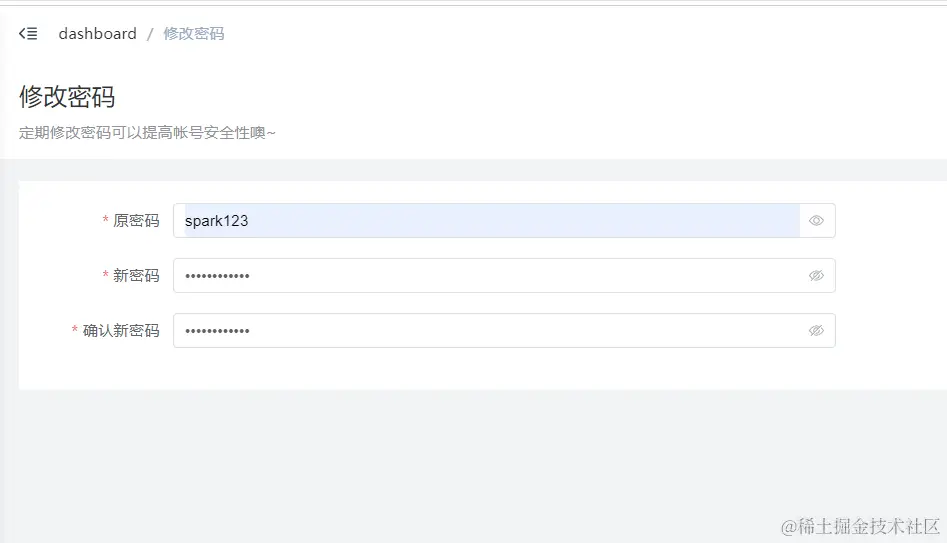
Task: Reveal the 新密码 value with its crossed-eye icon
Action: click(x=816, y=275)
